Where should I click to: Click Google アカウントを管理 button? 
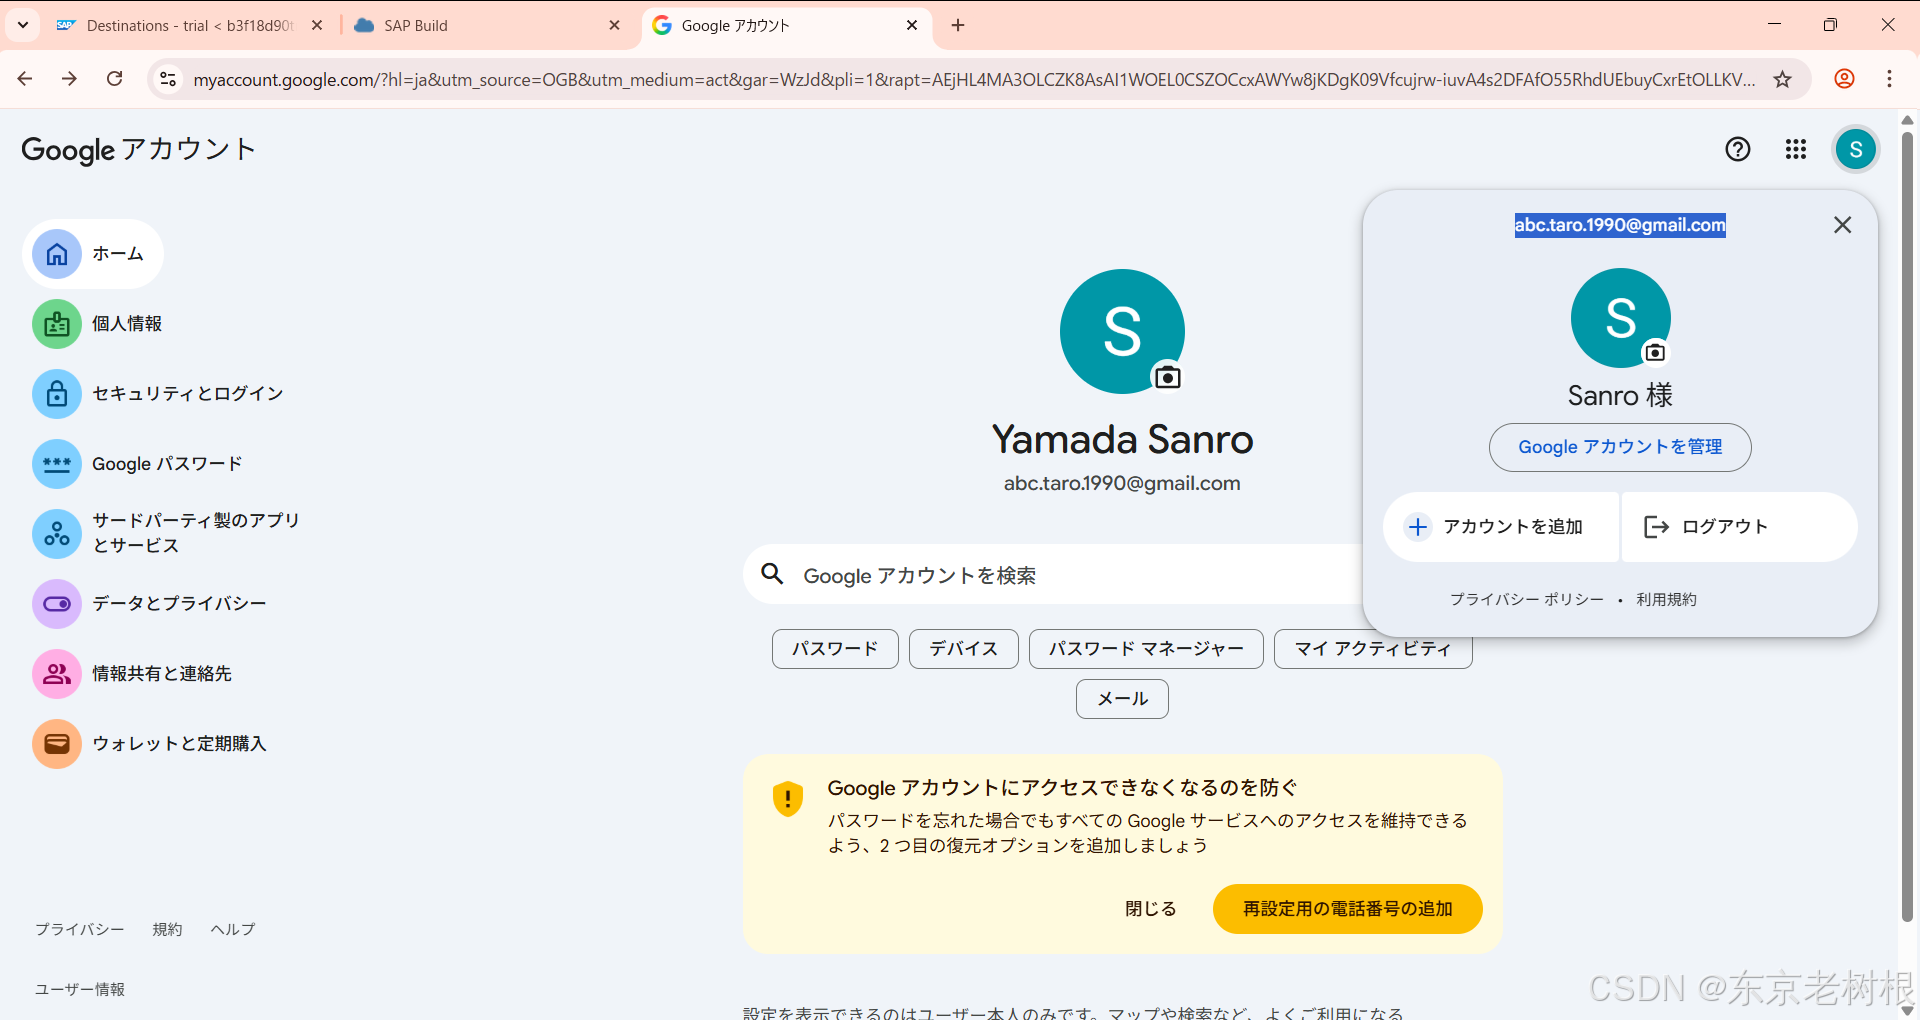[1620, 447]
